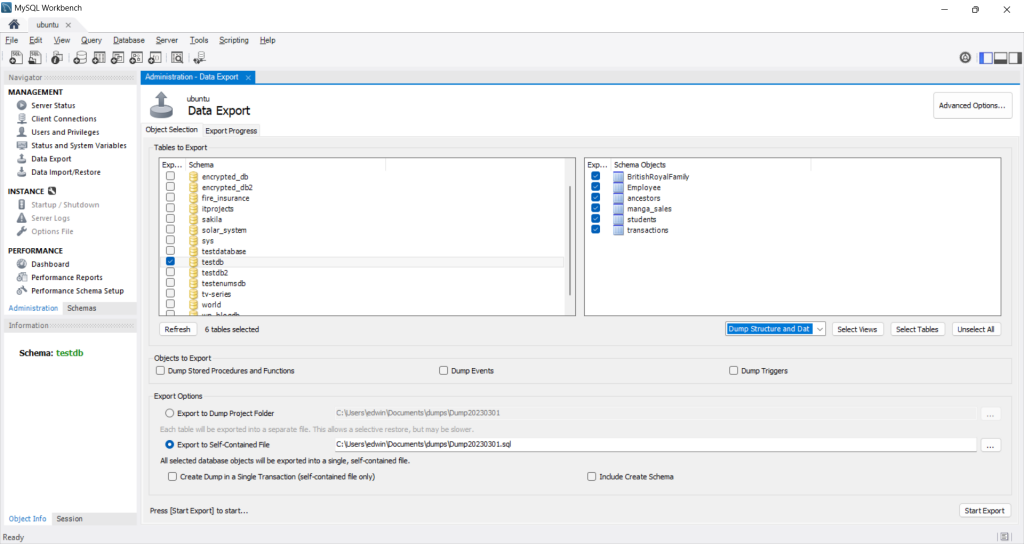Screen dimensions: 1024x544
Task: Open Client Connections in Navigator
Action: click(63, 119)
